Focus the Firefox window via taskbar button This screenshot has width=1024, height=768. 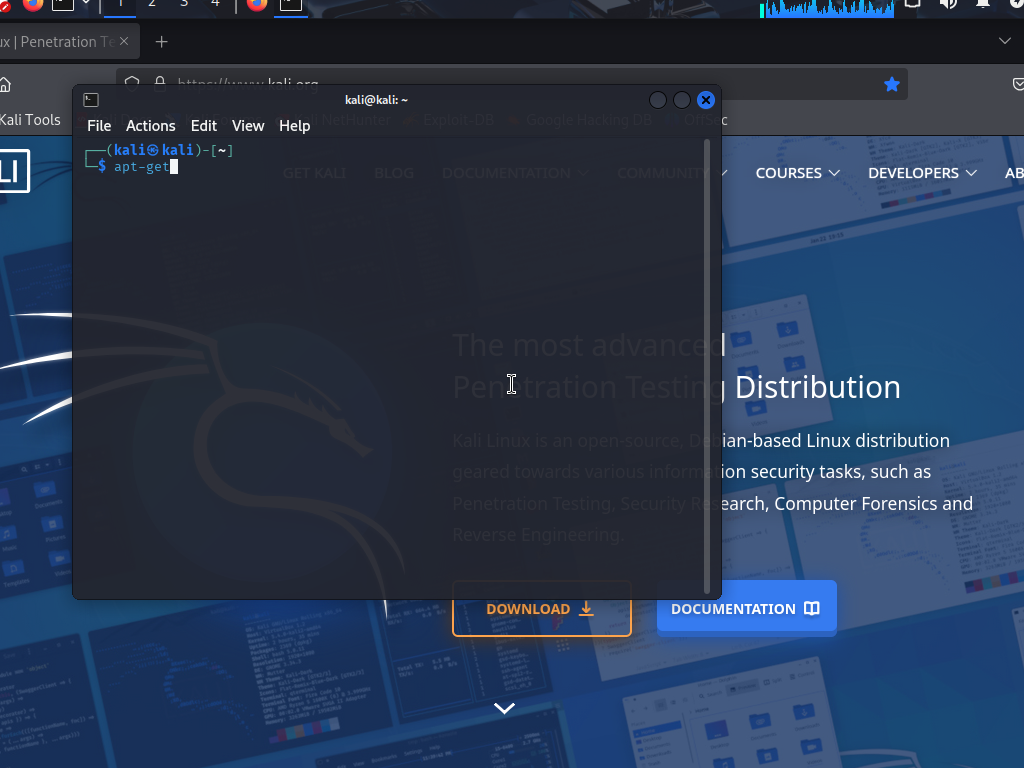pos(257,5)
